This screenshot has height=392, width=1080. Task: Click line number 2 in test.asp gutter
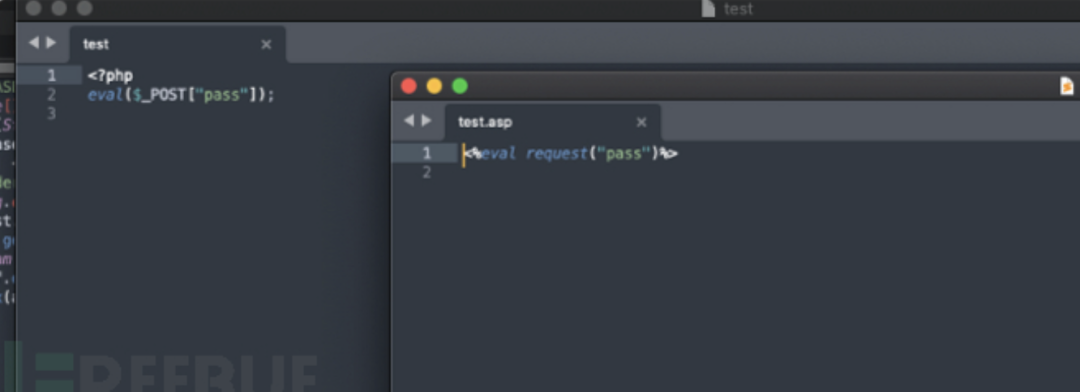pos(426,172)
